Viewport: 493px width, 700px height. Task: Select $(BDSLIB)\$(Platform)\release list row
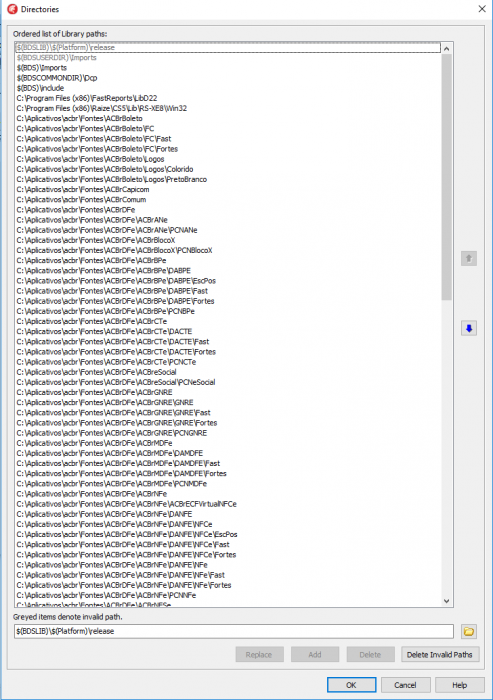pyautogui.click(x=228, y=47)
